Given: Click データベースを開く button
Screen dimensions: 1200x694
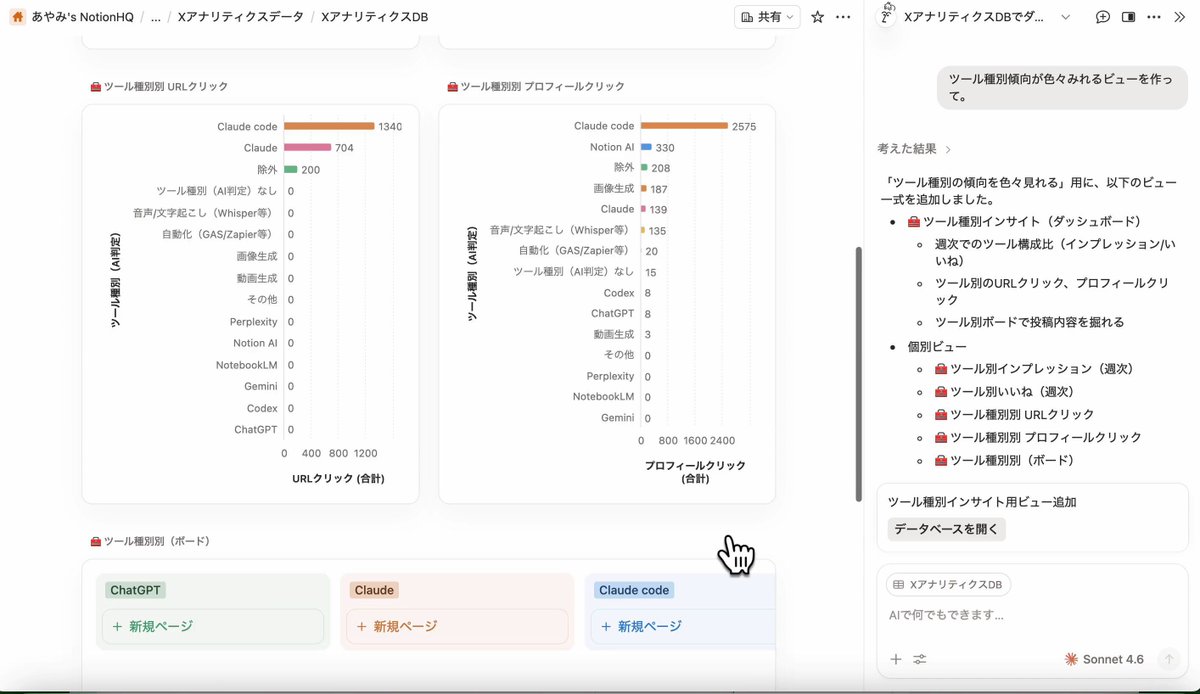Looking at the screenshot, I should coord(946,529).
